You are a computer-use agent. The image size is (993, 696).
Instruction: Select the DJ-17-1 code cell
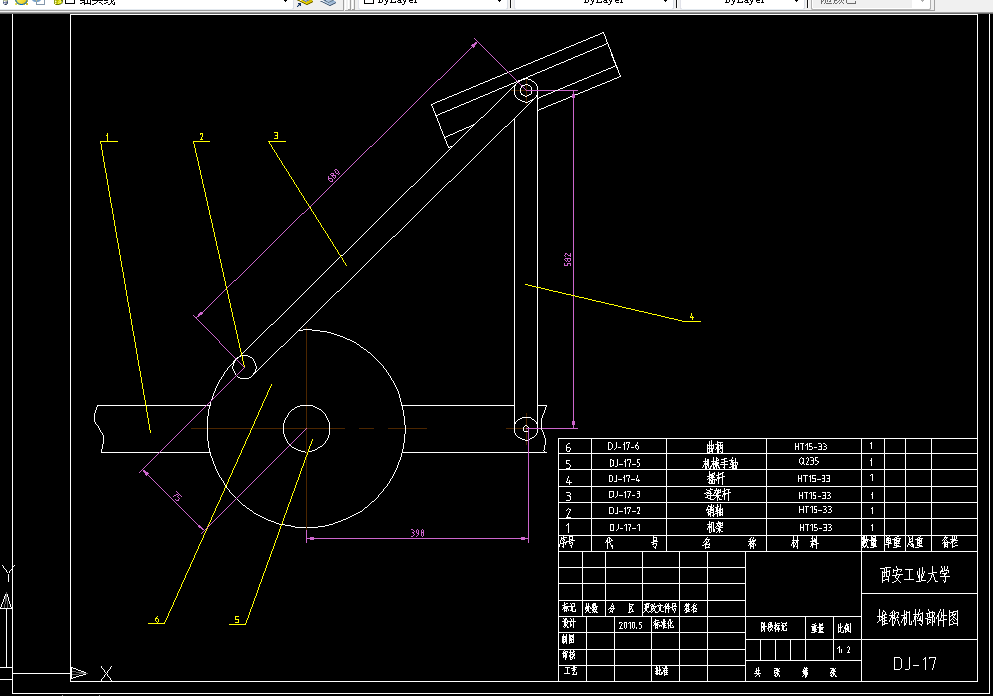[x=624, y=528]
